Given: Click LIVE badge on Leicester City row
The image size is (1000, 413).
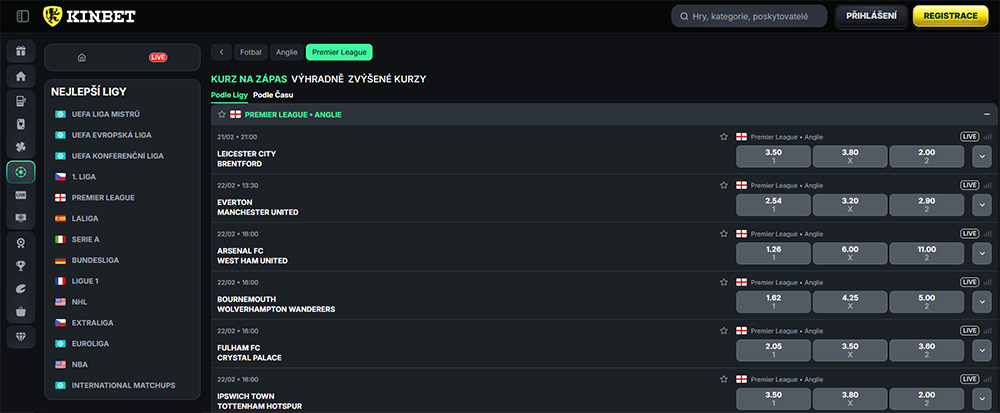Looking at the screenshot, I should (969, 136).
